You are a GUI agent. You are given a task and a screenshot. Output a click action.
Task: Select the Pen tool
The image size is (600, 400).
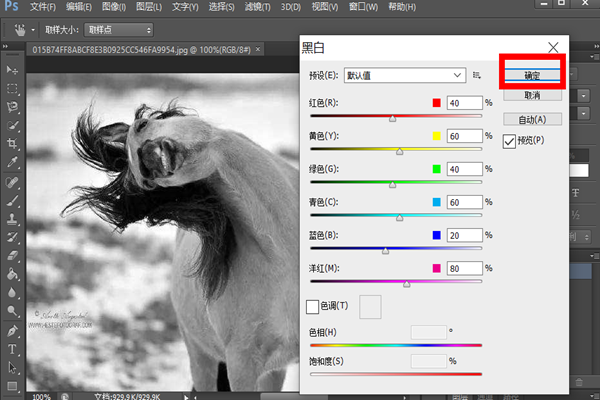click(12, 331)
